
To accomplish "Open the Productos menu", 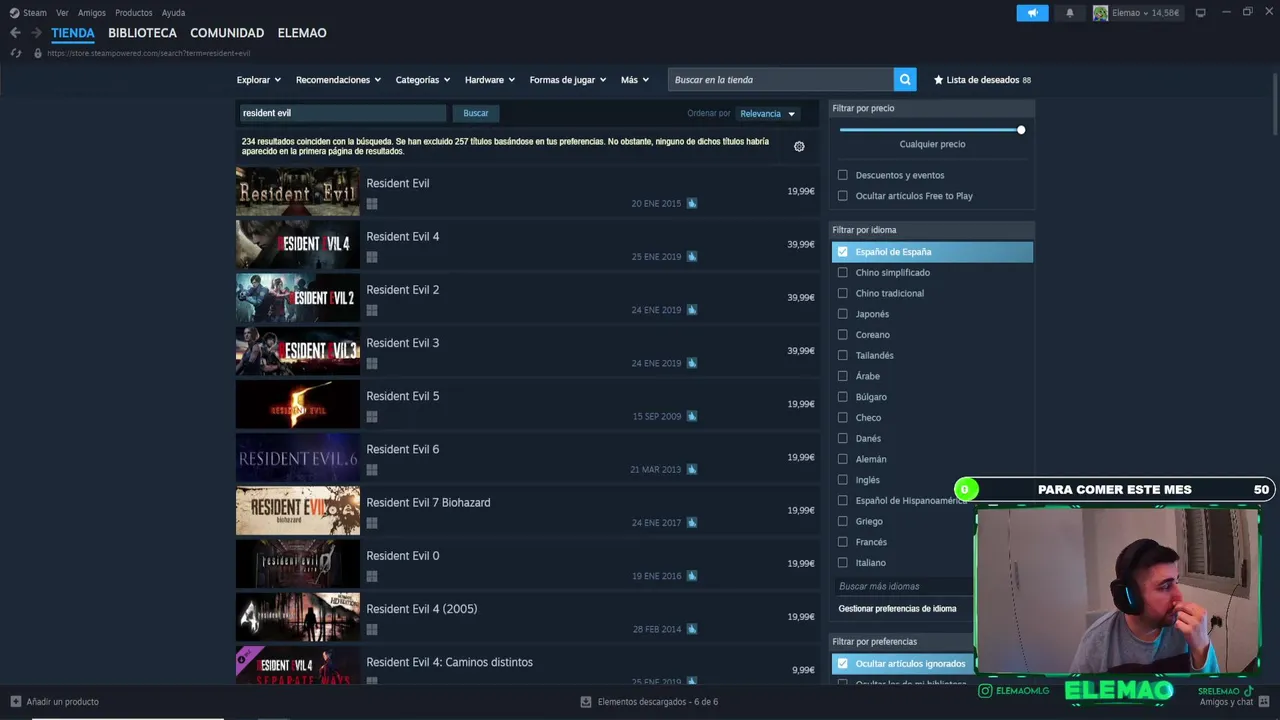I will [x=134, y=13].
